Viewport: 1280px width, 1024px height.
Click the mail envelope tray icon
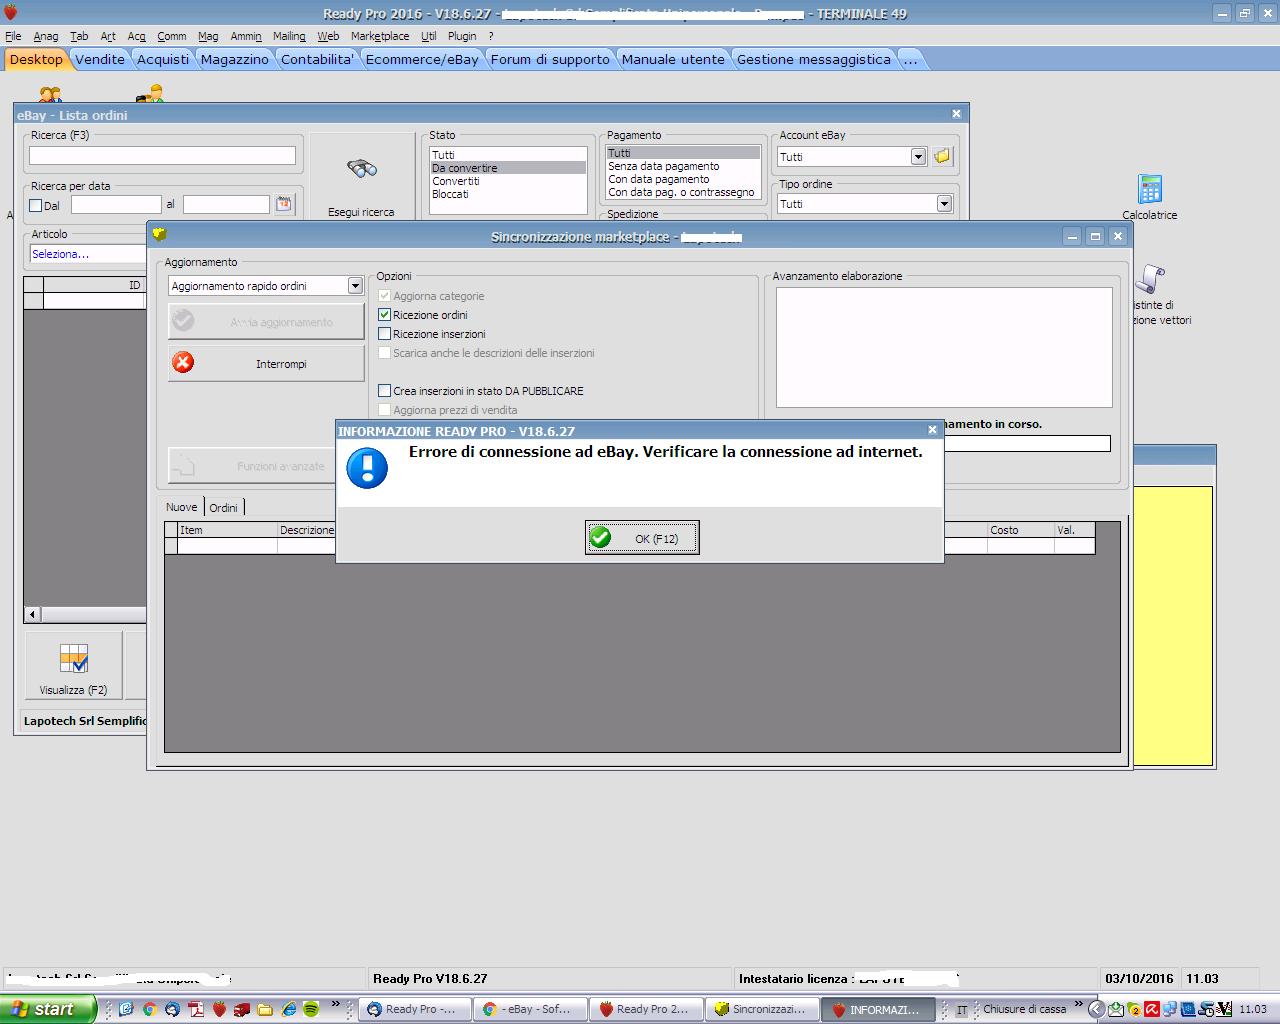tap(1116, 1010)
